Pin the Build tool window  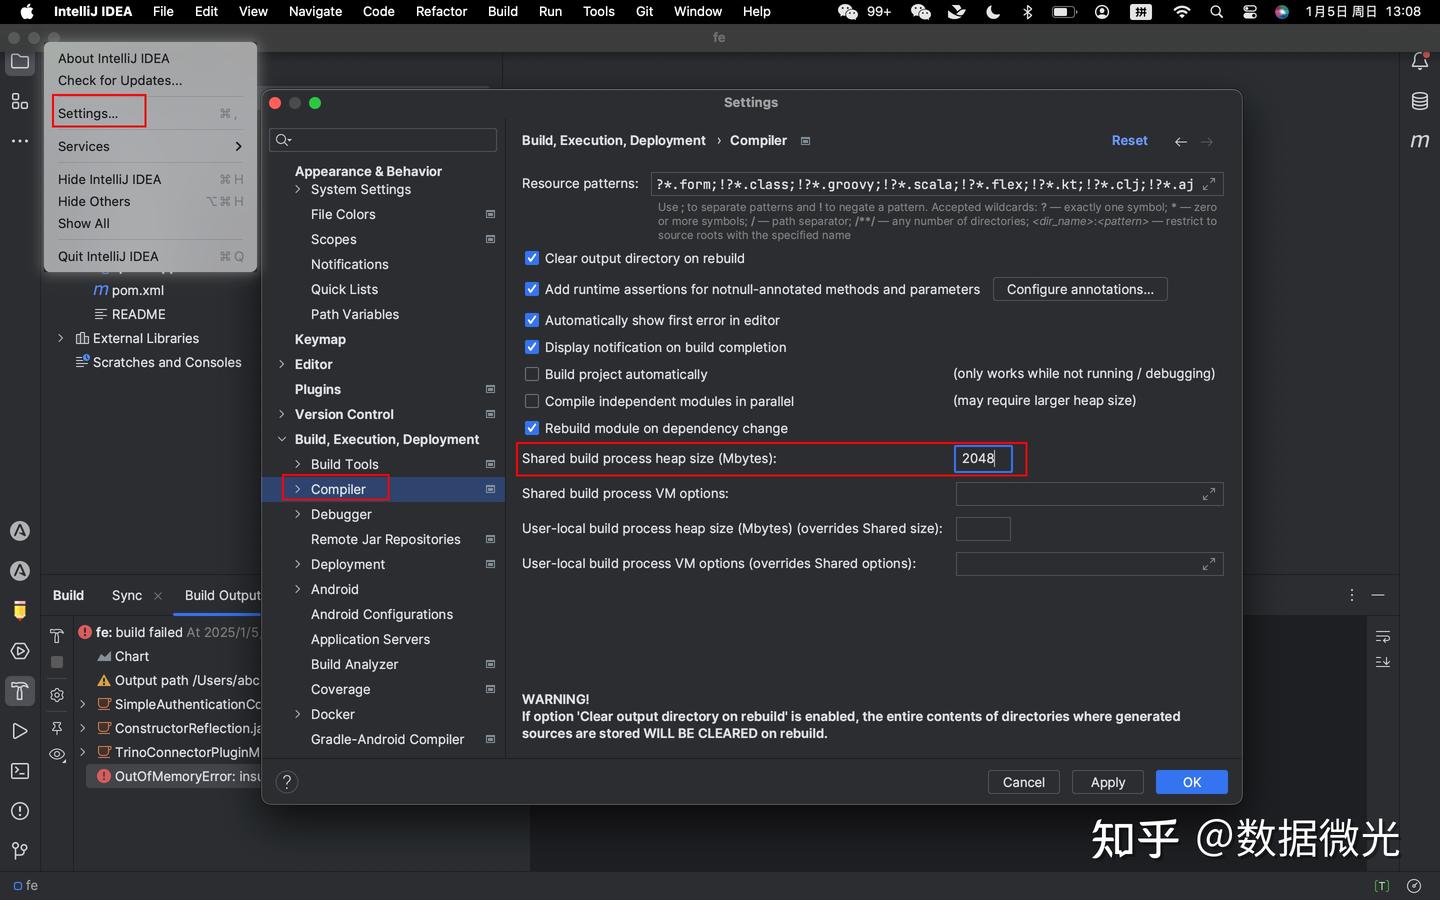point(57,728)
